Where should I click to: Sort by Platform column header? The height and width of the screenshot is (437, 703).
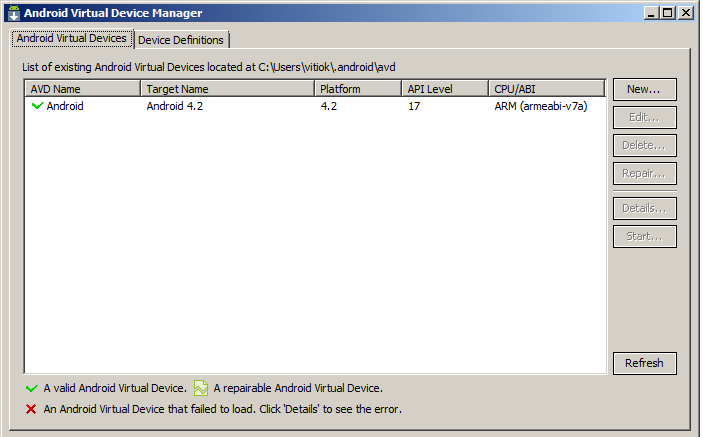358,89
